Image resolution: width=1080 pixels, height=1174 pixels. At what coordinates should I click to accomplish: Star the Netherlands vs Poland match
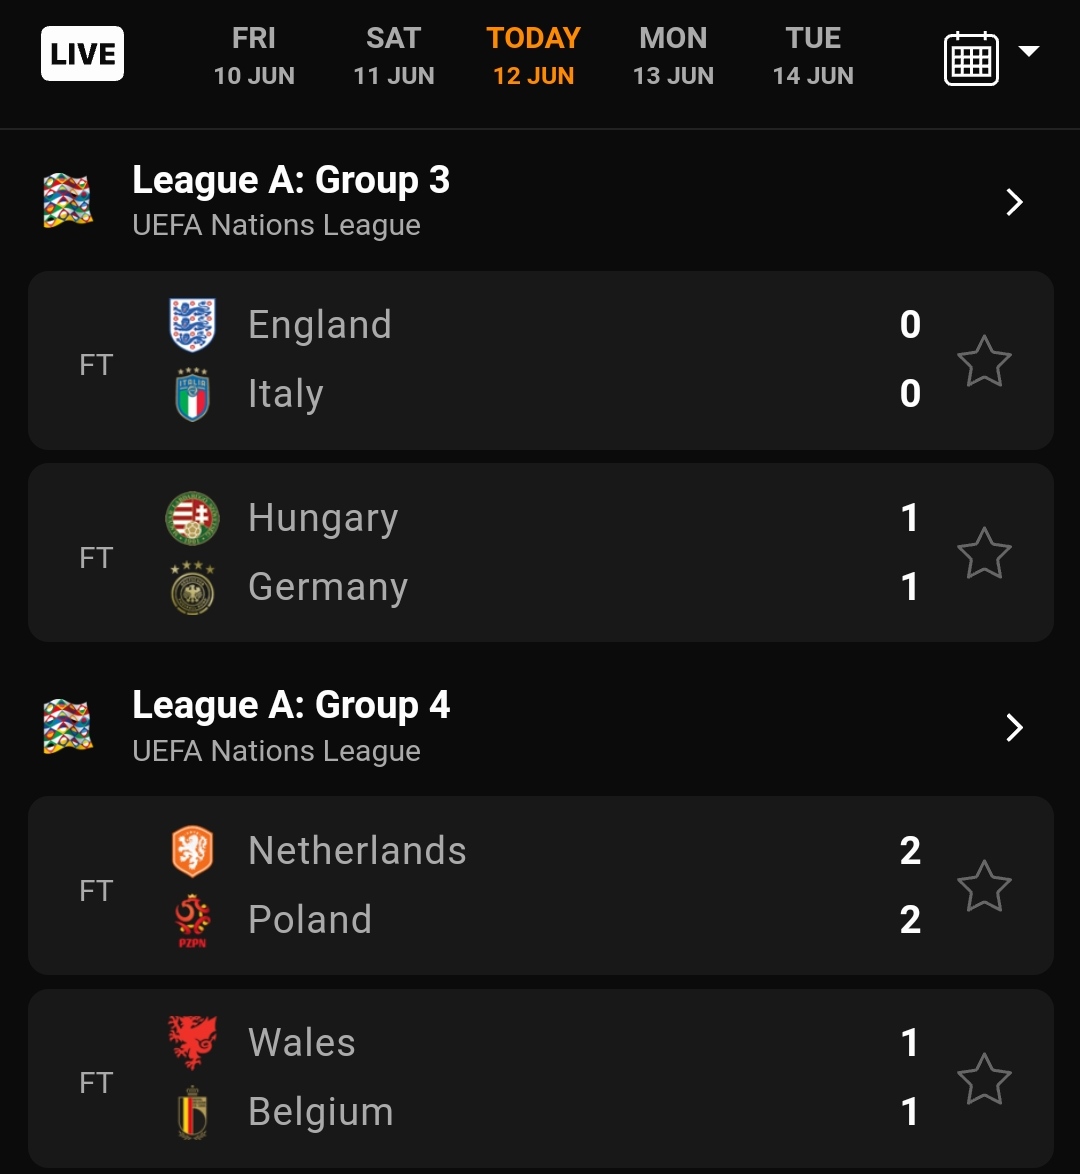(x=984, y=886)
